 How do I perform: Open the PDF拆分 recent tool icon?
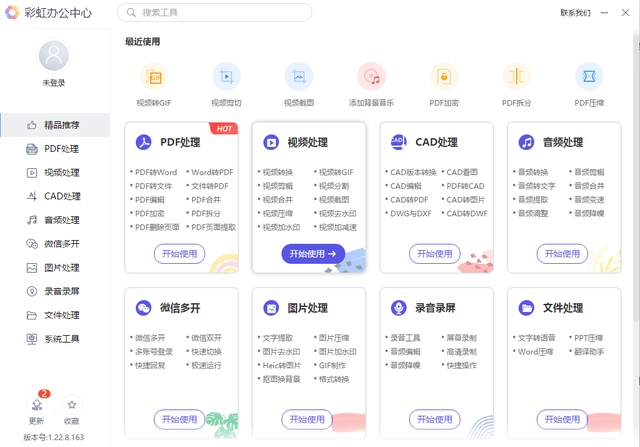516,76
